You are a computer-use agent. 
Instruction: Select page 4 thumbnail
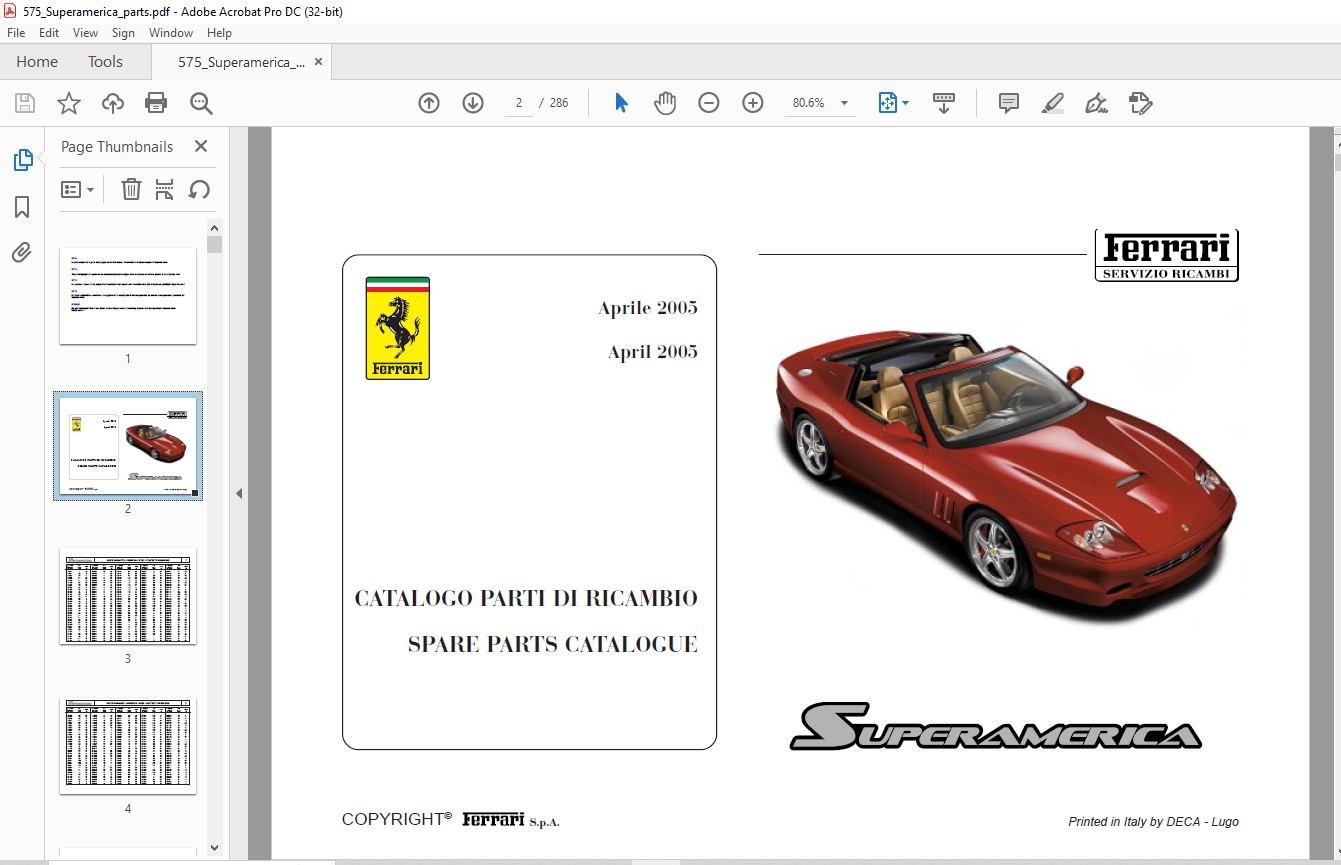pos(128,746)
